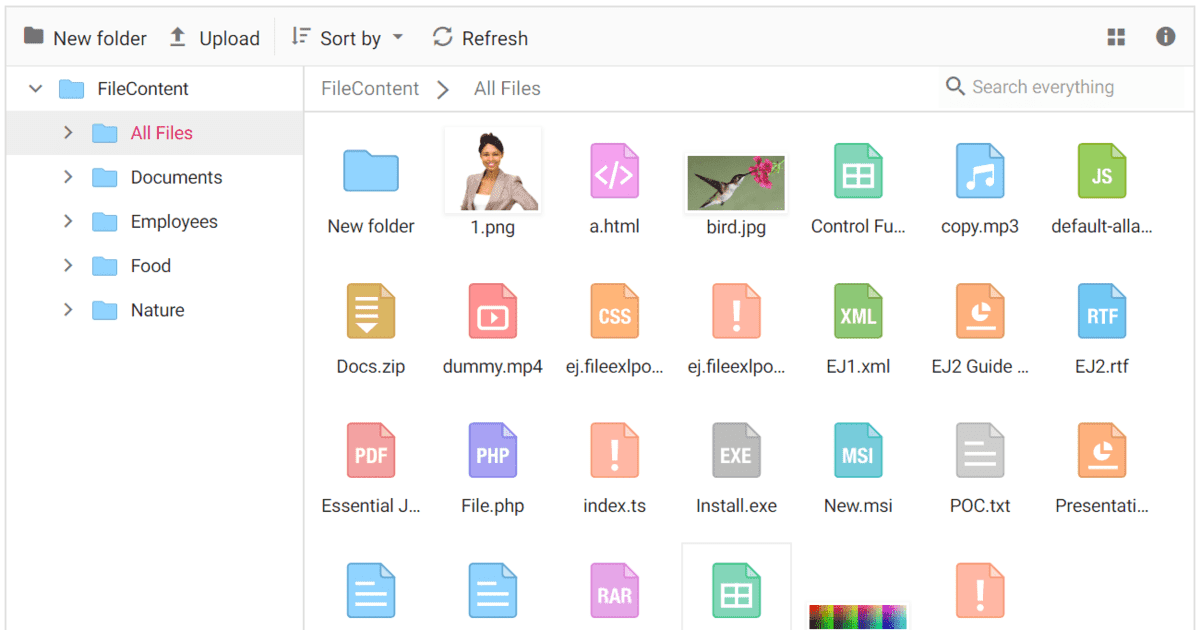
Task: Select the Essential J... PDF file icon
Action: pyautogui.click(x=371, y=451)
